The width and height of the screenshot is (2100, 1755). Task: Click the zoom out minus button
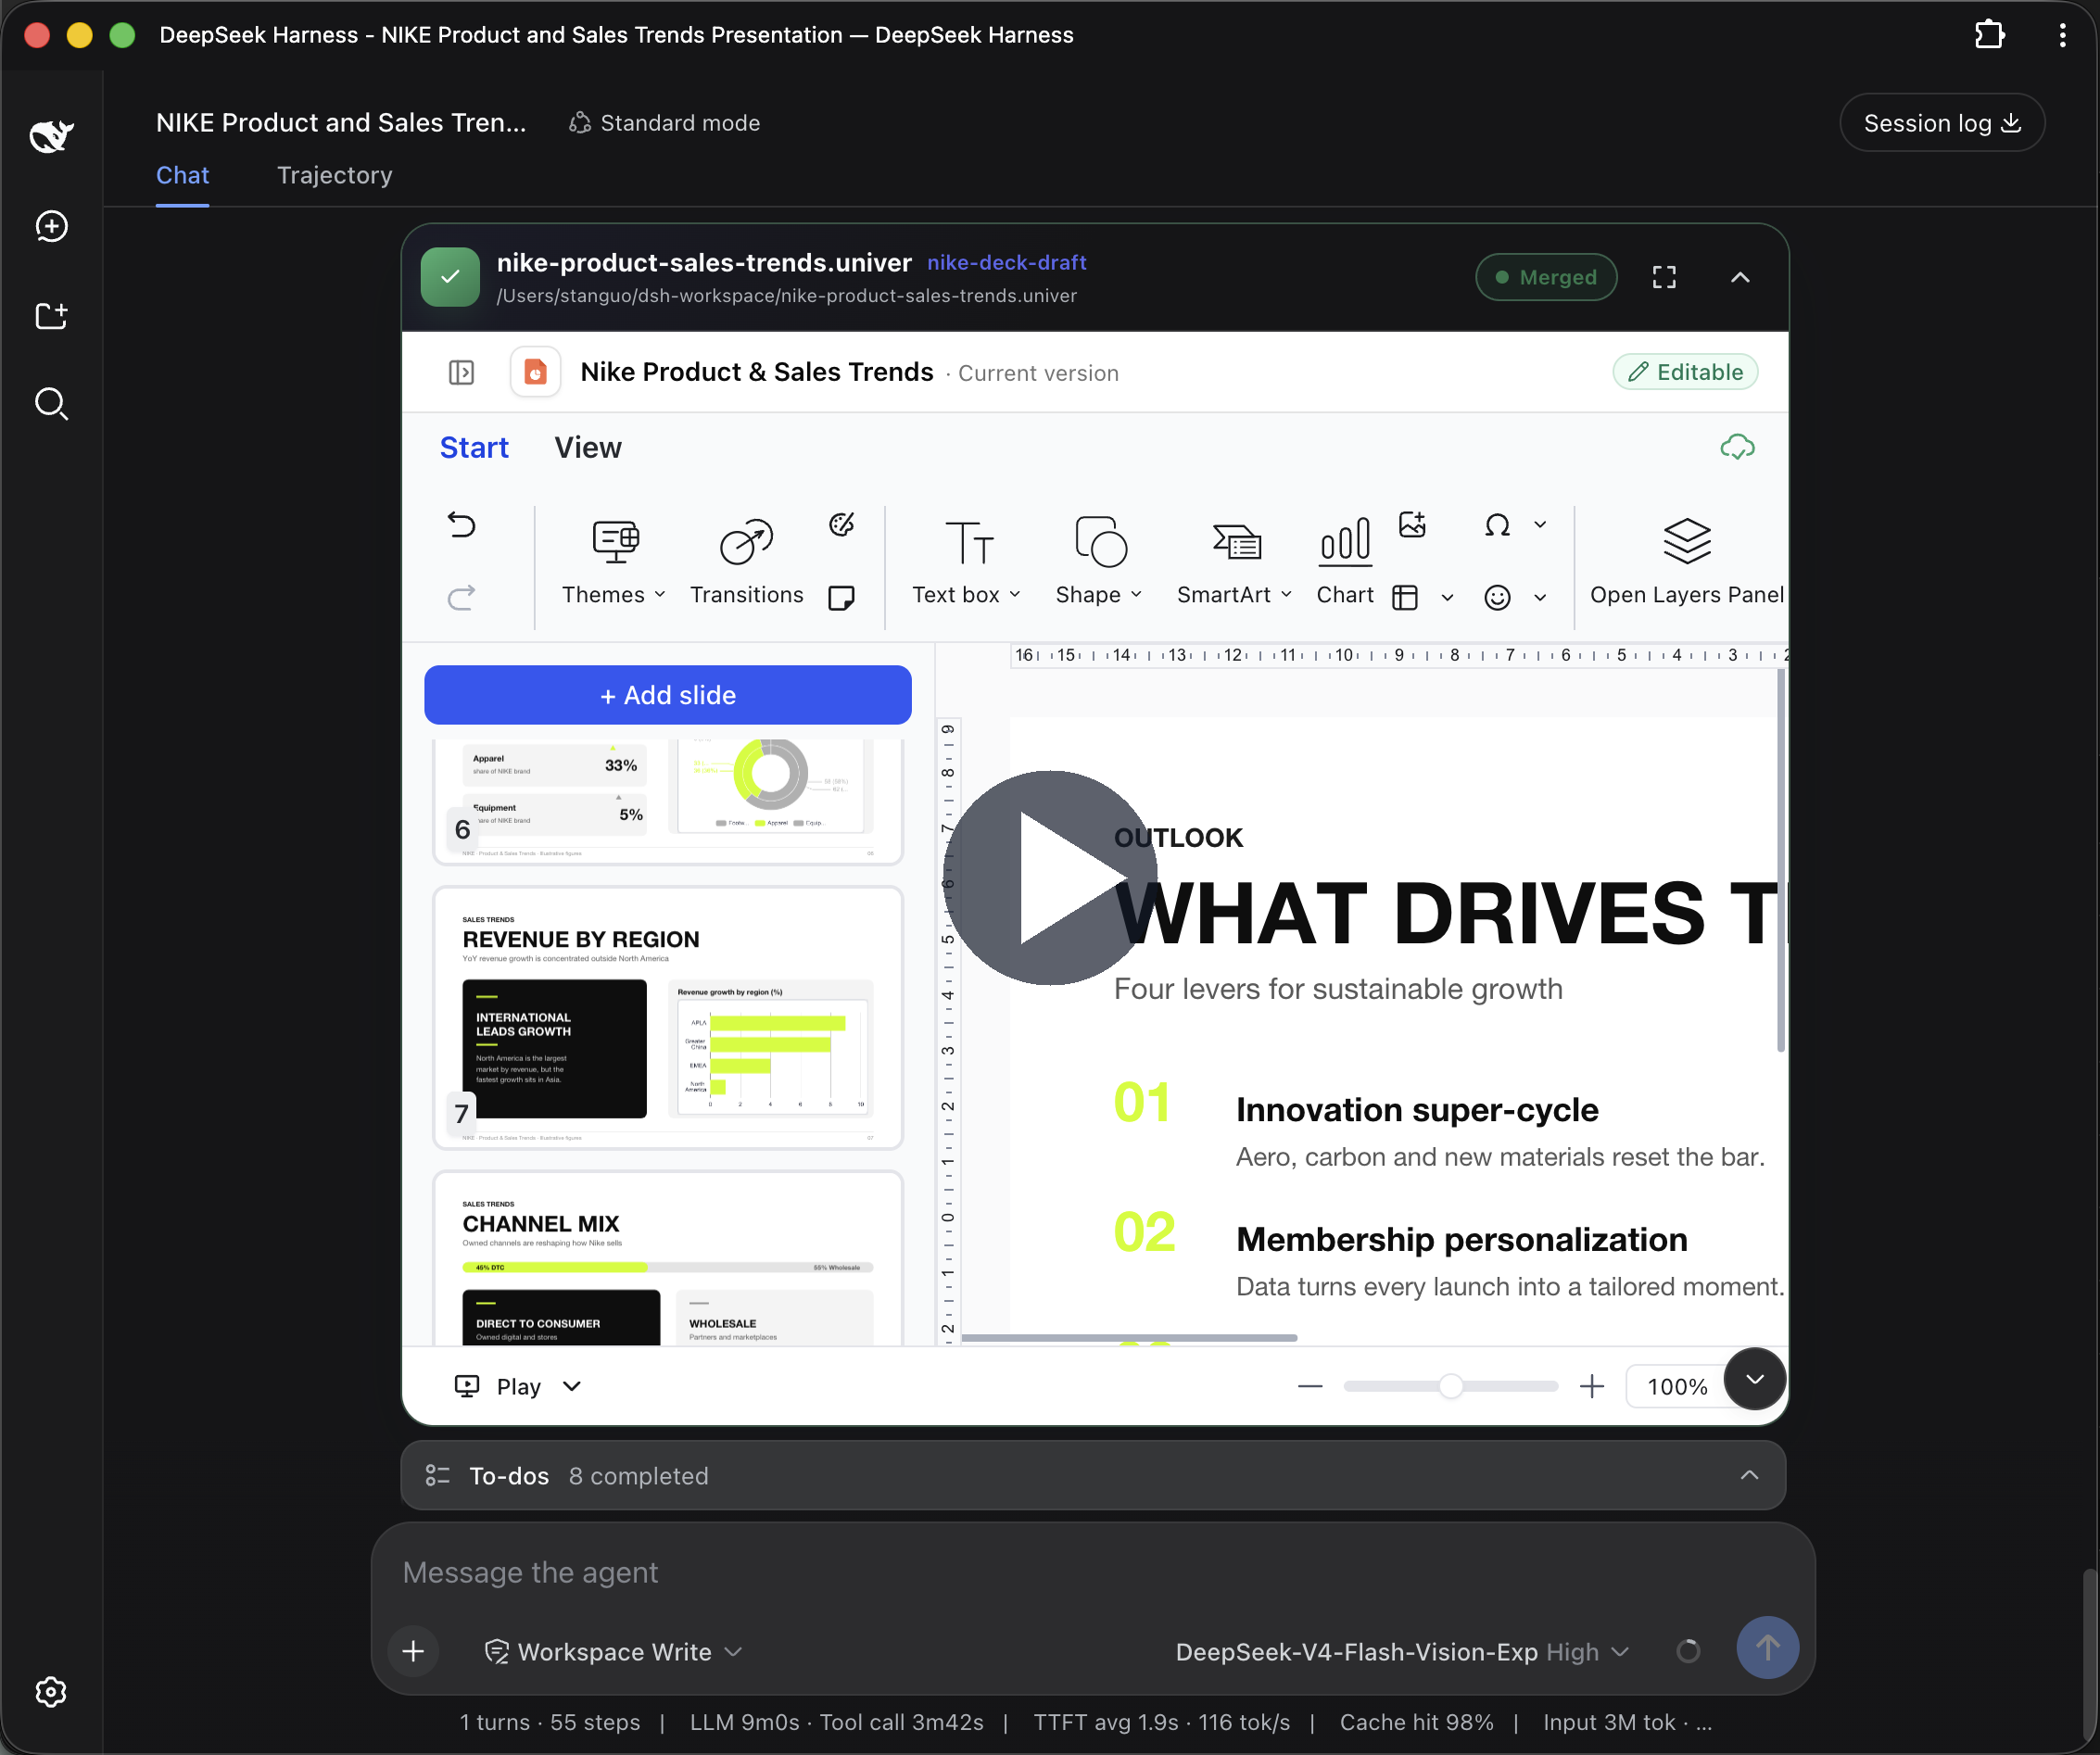click(1310, 1386)
